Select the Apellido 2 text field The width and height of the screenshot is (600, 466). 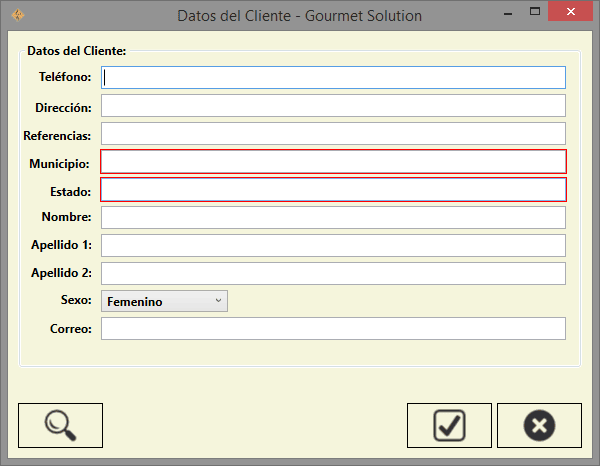pos(333,273)
